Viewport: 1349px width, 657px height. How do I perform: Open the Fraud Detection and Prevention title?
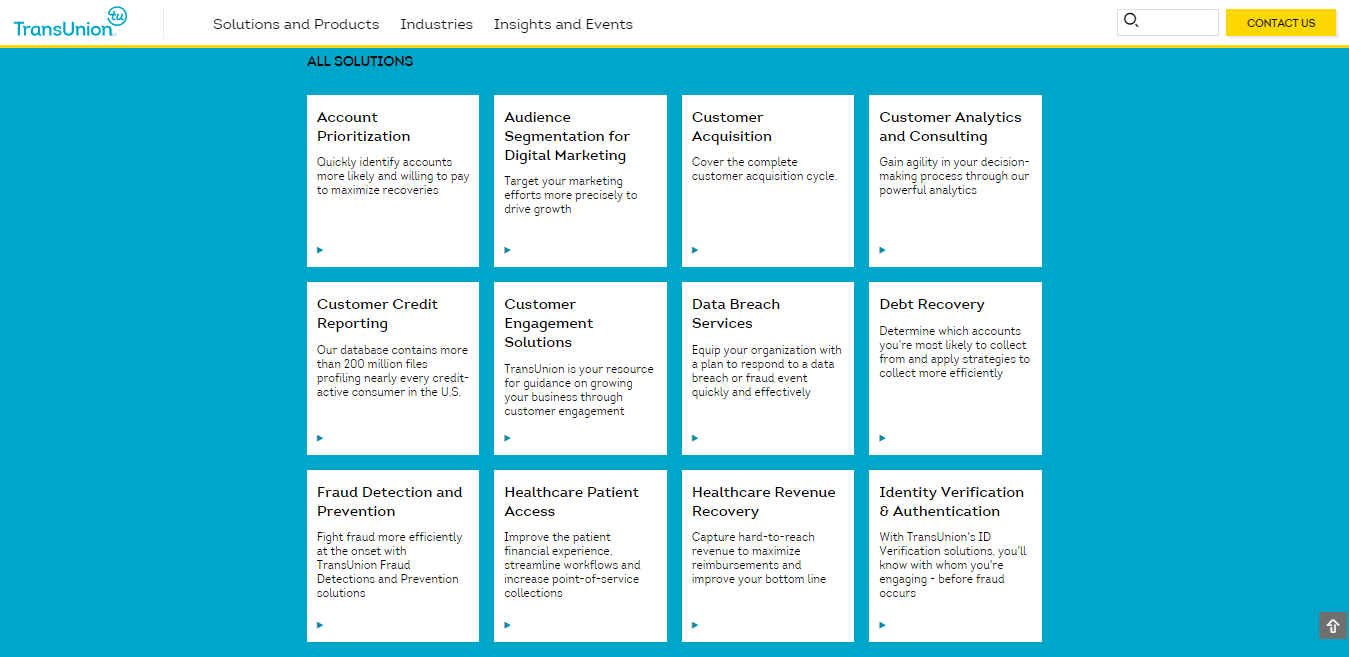(390, 502)
